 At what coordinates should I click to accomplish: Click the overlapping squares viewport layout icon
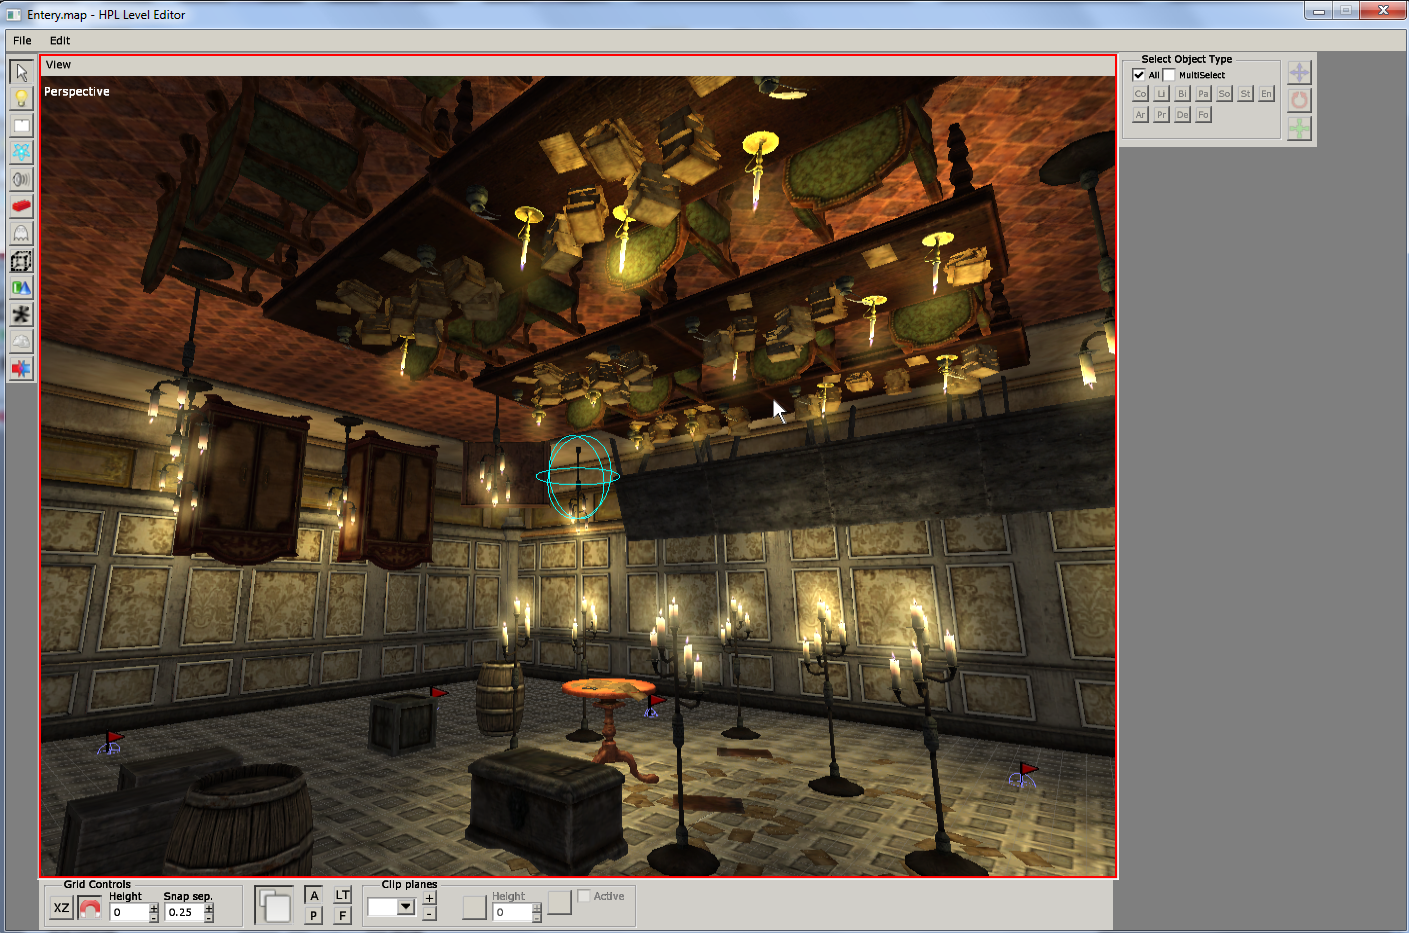point(274,906)
